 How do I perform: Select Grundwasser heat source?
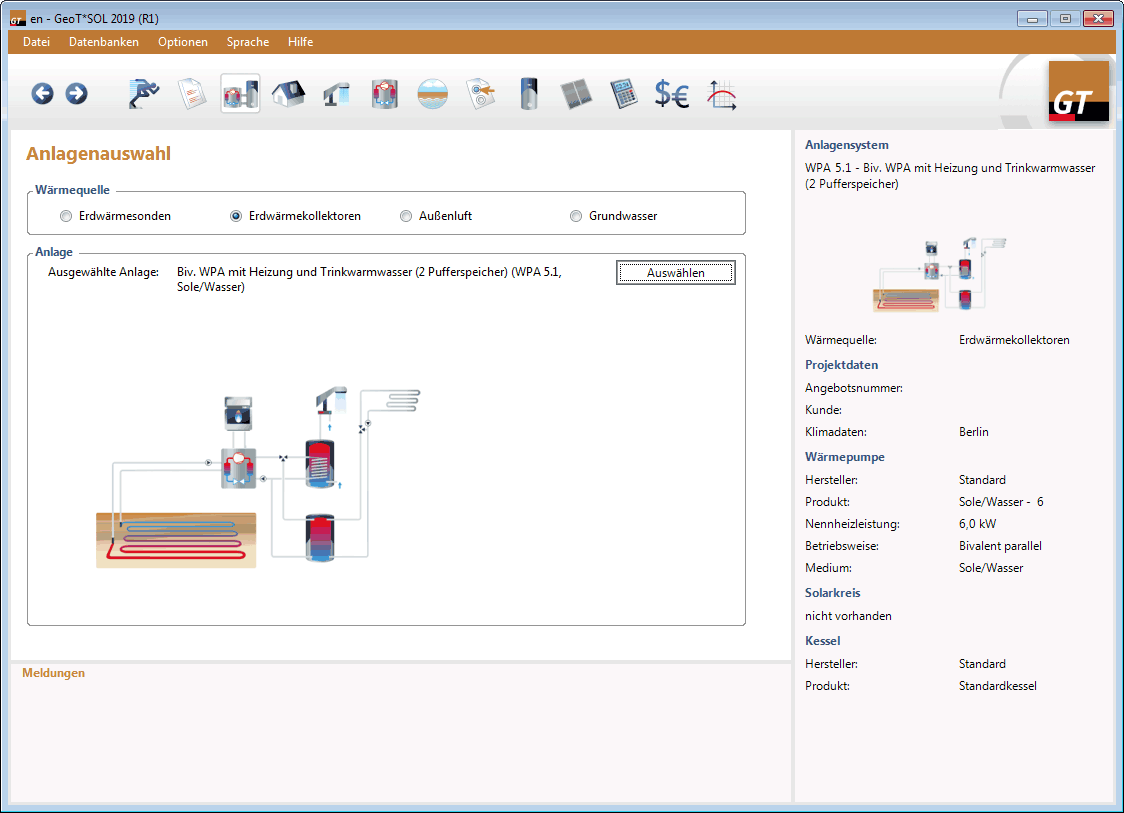(614, 216)
